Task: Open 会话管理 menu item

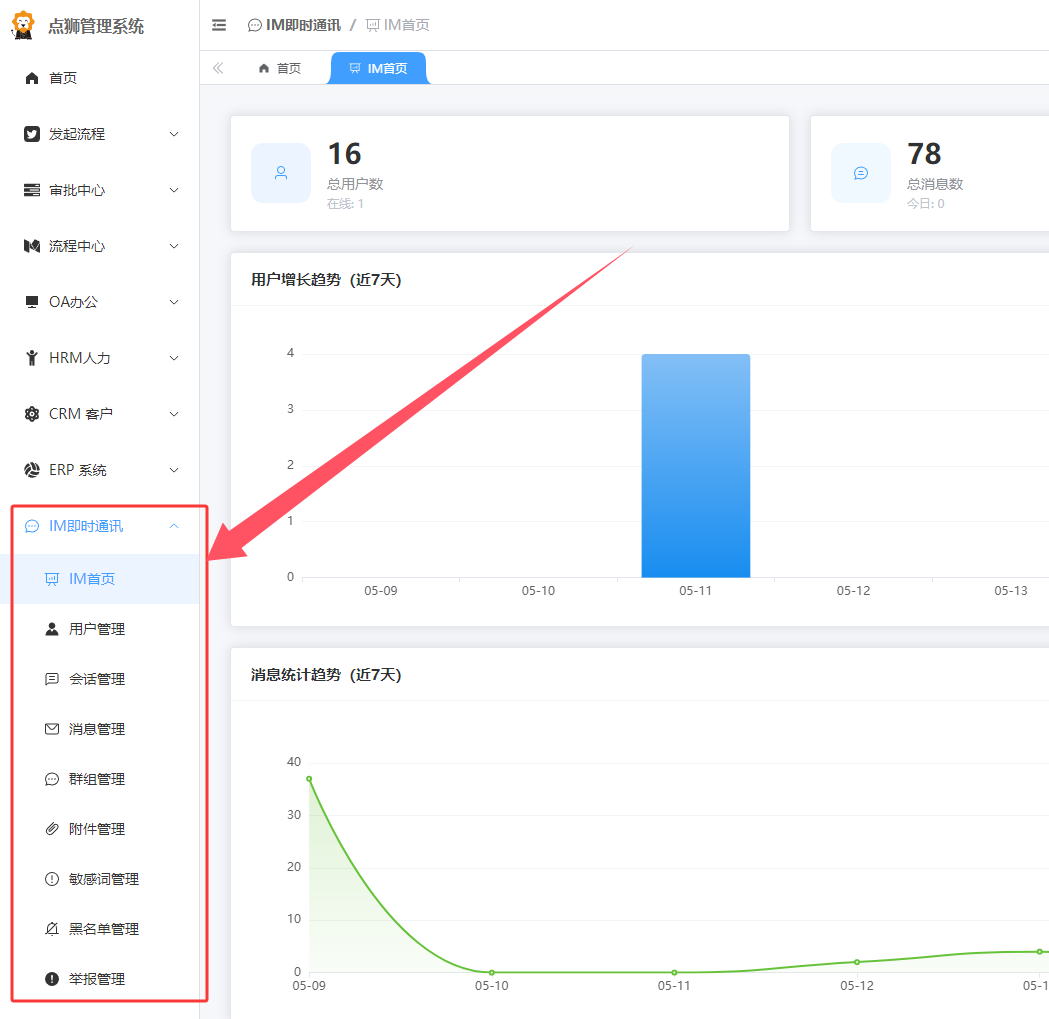Action: 100,679
